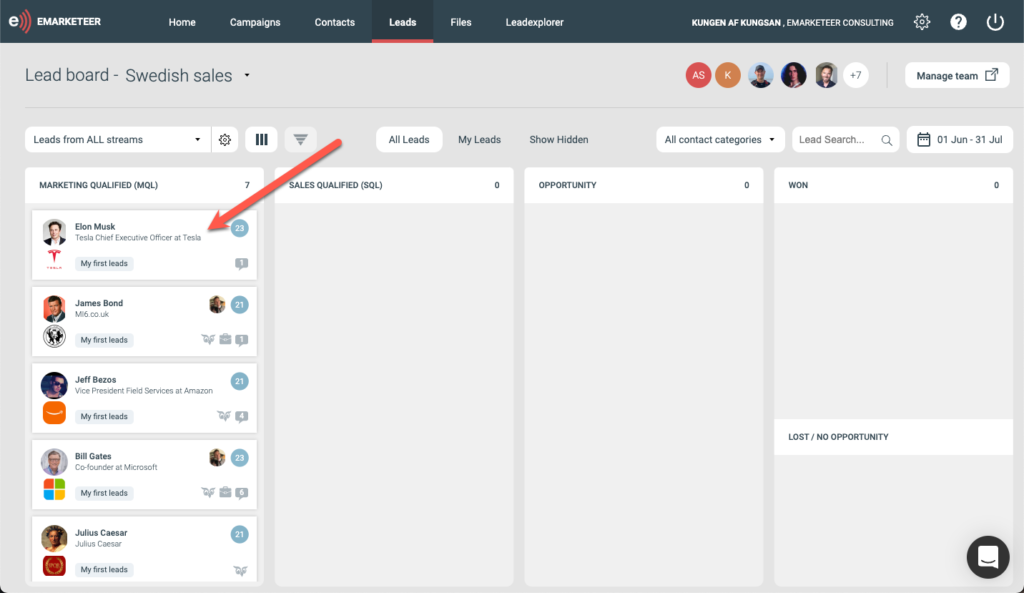Expand the Swedish sales lead board dropdown
The width and height of the screenshot is (1024, 593).
point(247,75)
